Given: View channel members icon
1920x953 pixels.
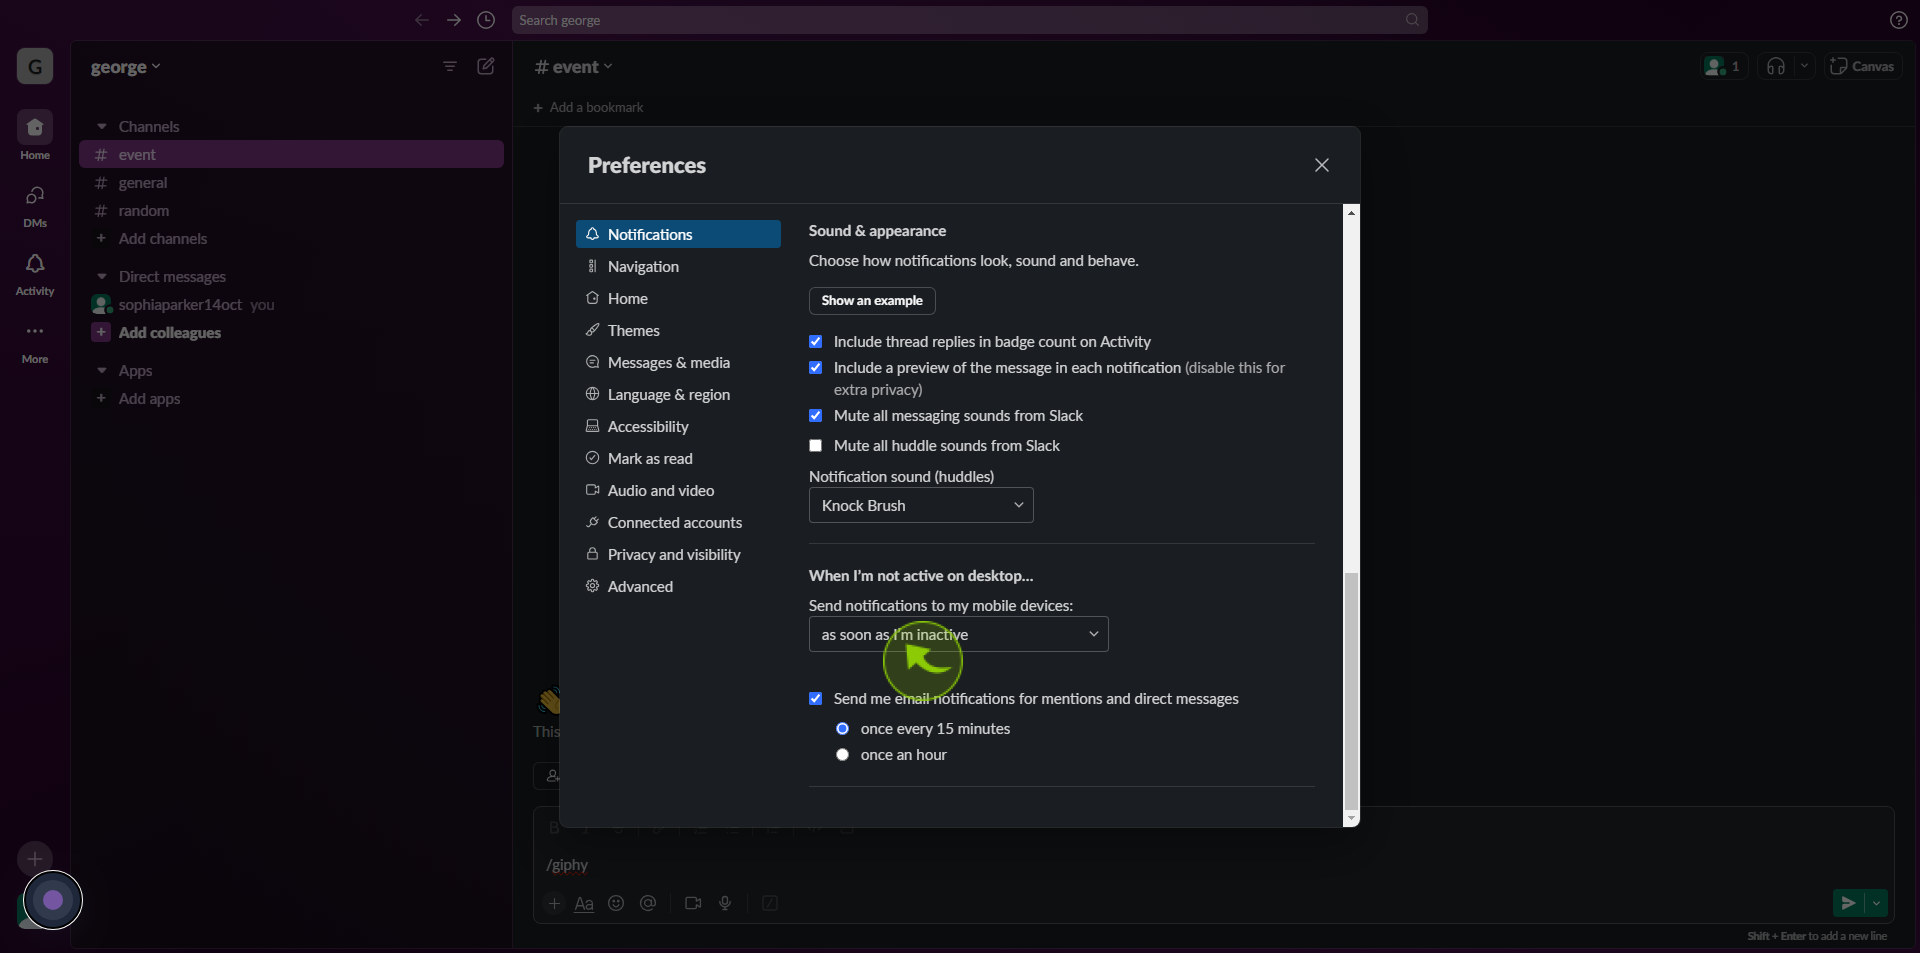Looking at the screenshot, I should [x=1723, y=66].
